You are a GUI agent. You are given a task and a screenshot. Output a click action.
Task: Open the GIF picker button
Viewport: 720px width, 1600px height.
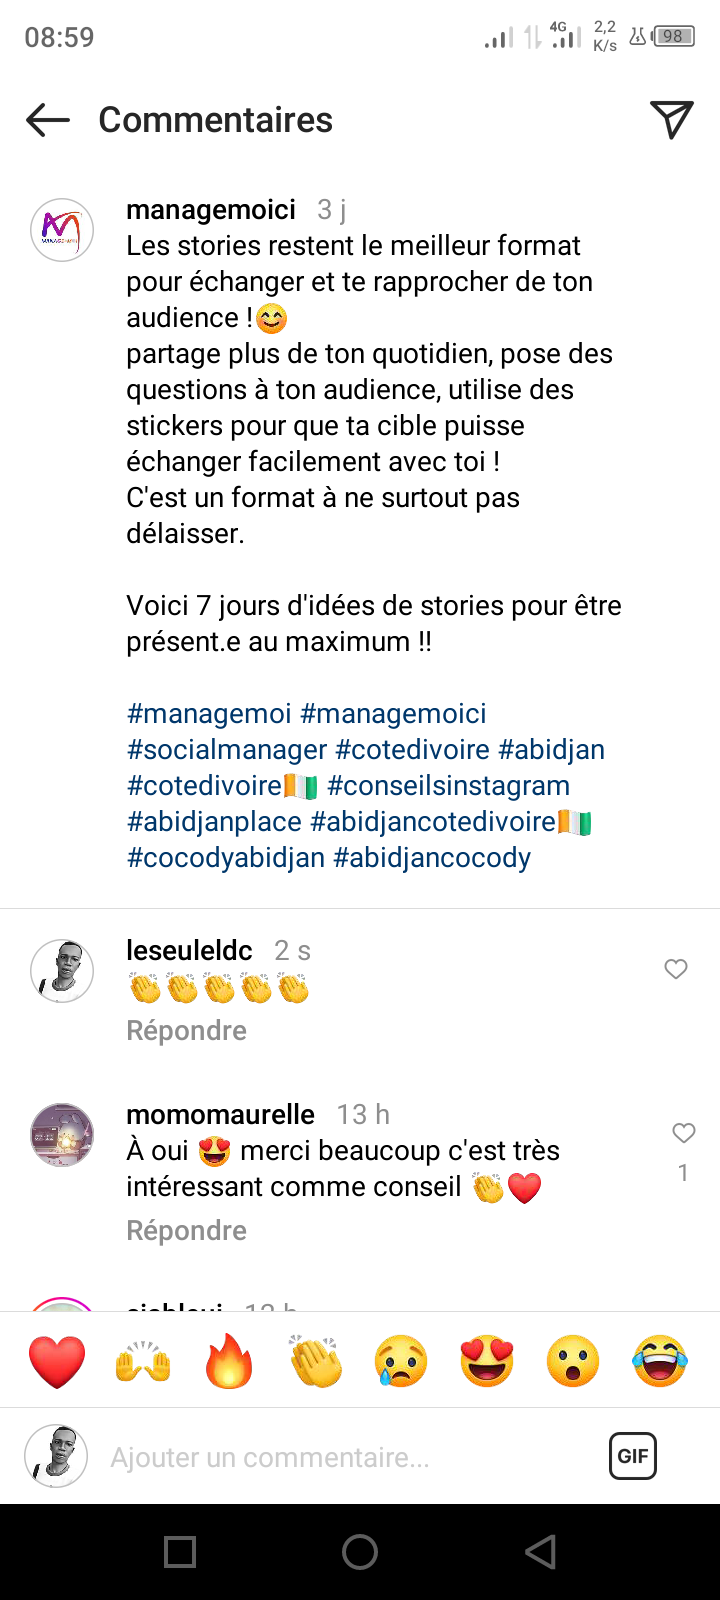[x=633, y=1456]
